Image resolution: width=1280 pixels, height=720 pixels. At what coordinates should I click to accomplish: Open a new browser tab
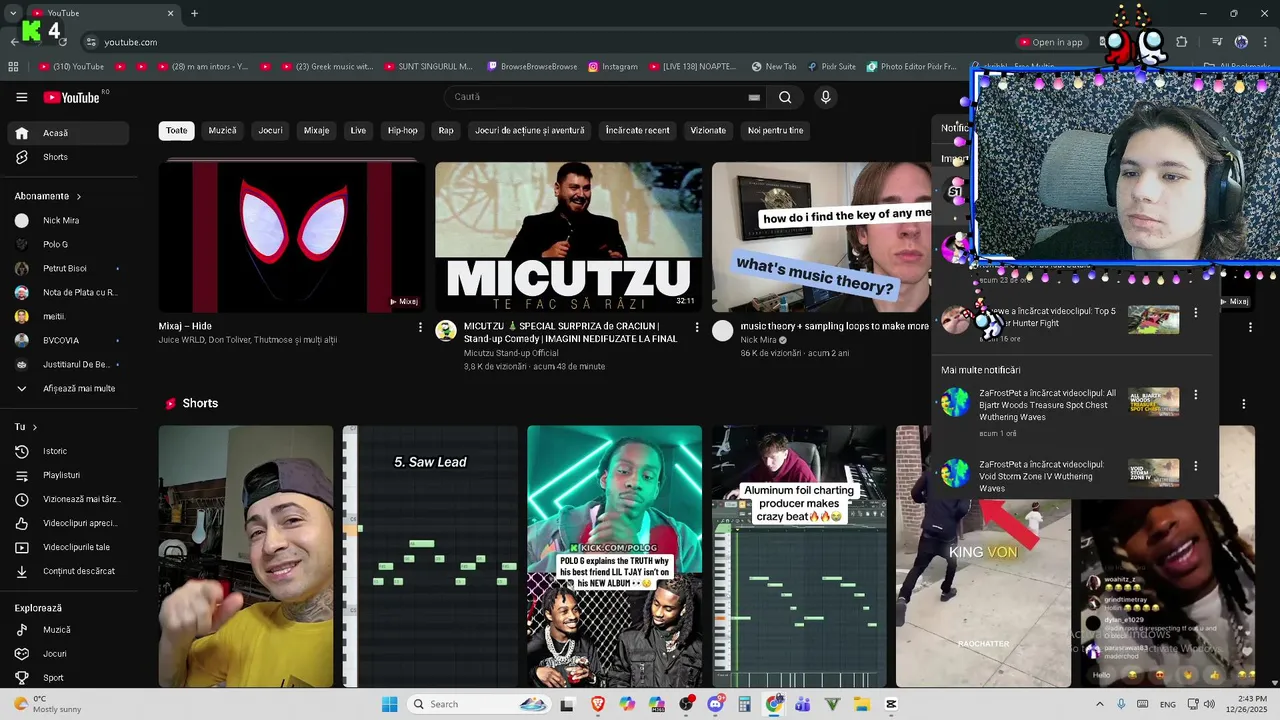pyautogui.click(x=194, y=13)
